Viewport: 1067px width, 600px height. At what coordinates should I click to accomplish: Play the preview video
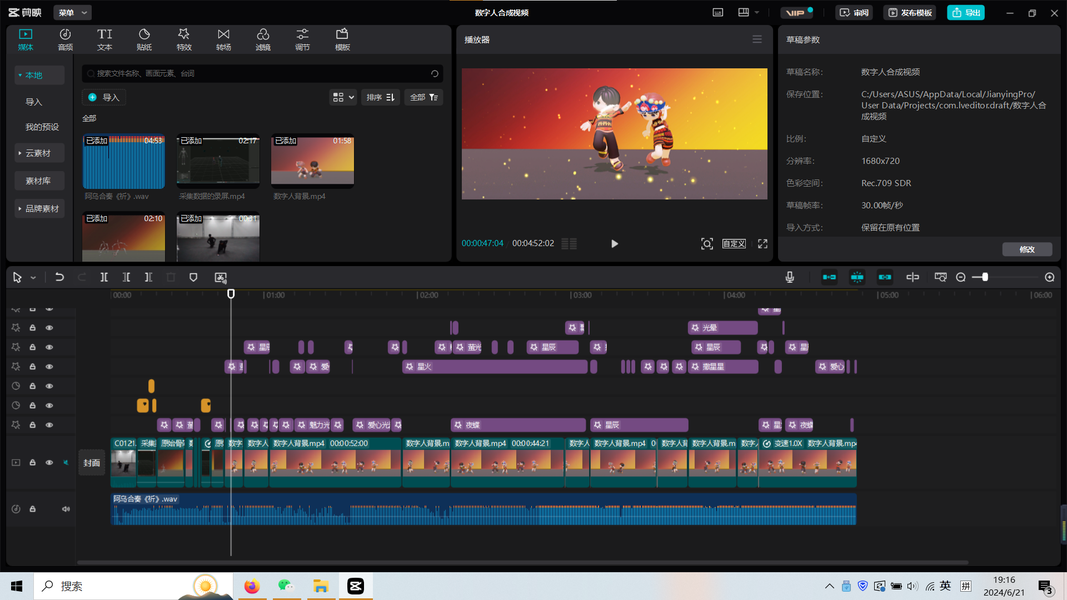coord(614,244)
